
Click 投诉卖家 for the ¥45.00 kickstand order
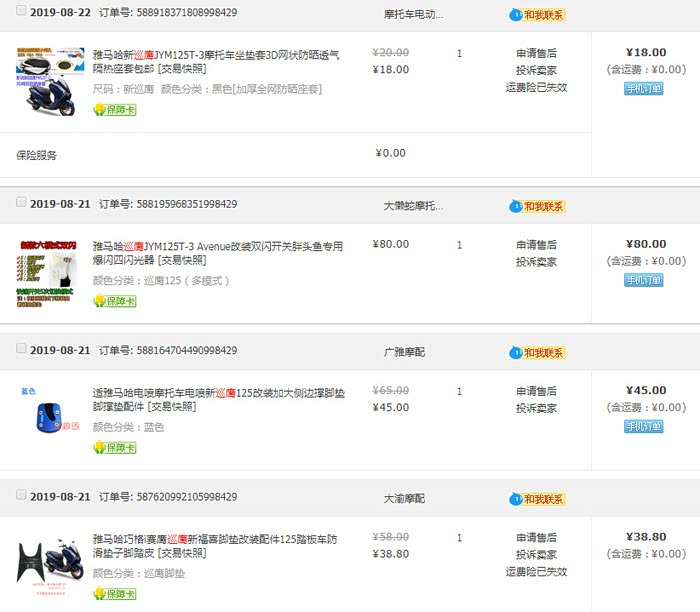click(536, 408)
